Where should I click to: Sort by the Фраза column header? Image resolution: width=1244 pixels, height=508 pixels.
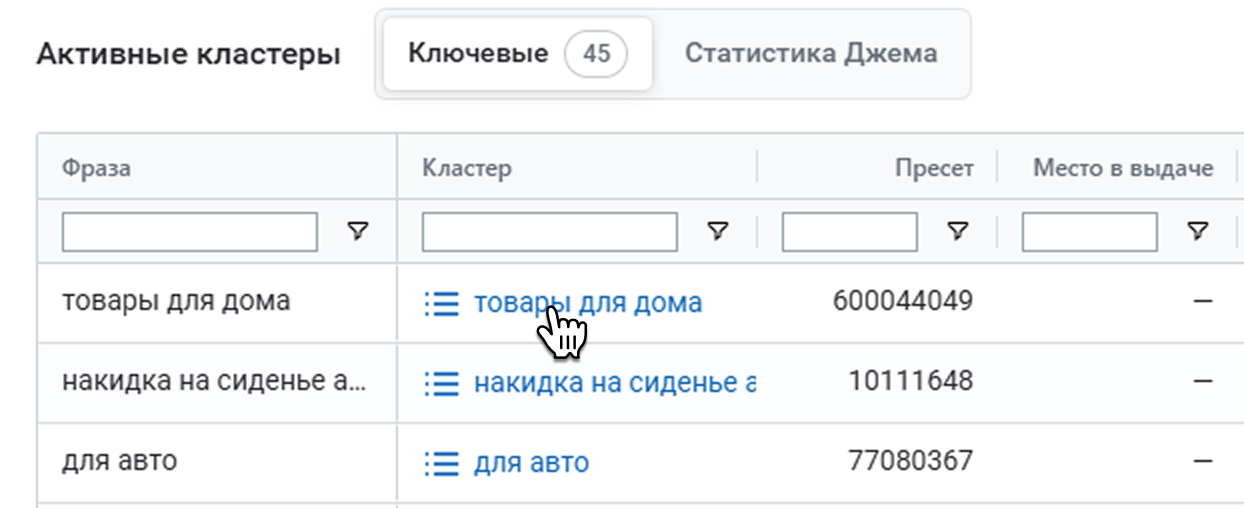click(96, 168)
